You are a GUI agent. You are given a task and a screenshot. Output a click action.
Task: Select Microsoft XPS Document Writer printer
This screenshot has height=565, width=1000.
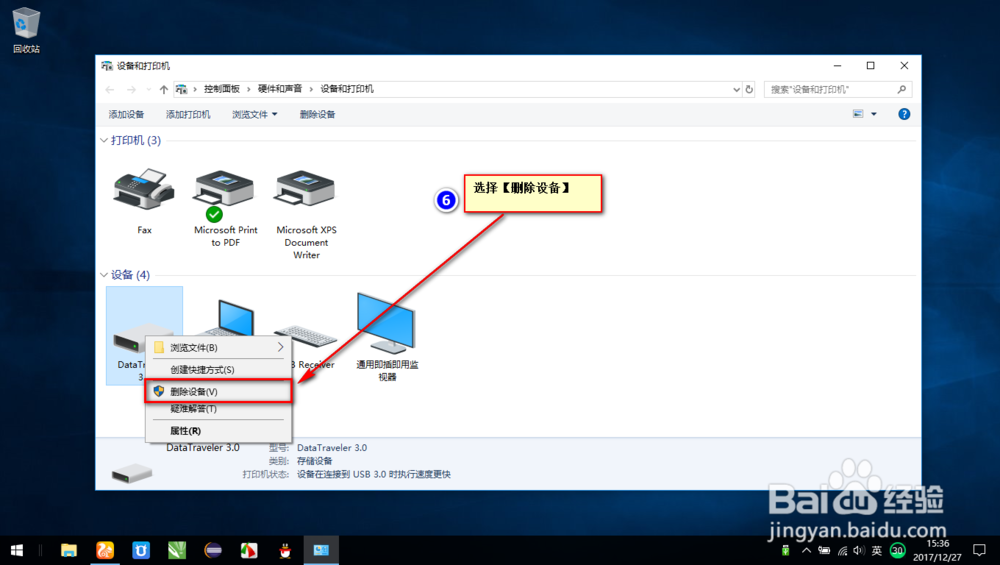[306, 214]
